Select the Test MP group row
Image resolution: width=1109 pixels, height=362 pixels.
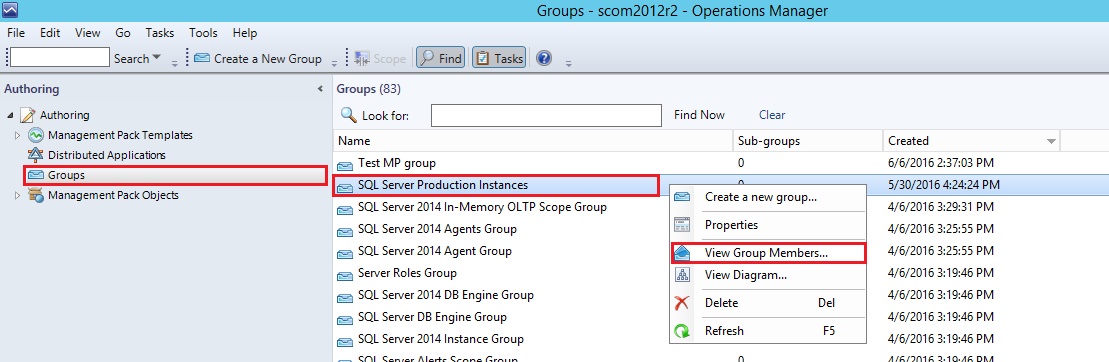721,163
